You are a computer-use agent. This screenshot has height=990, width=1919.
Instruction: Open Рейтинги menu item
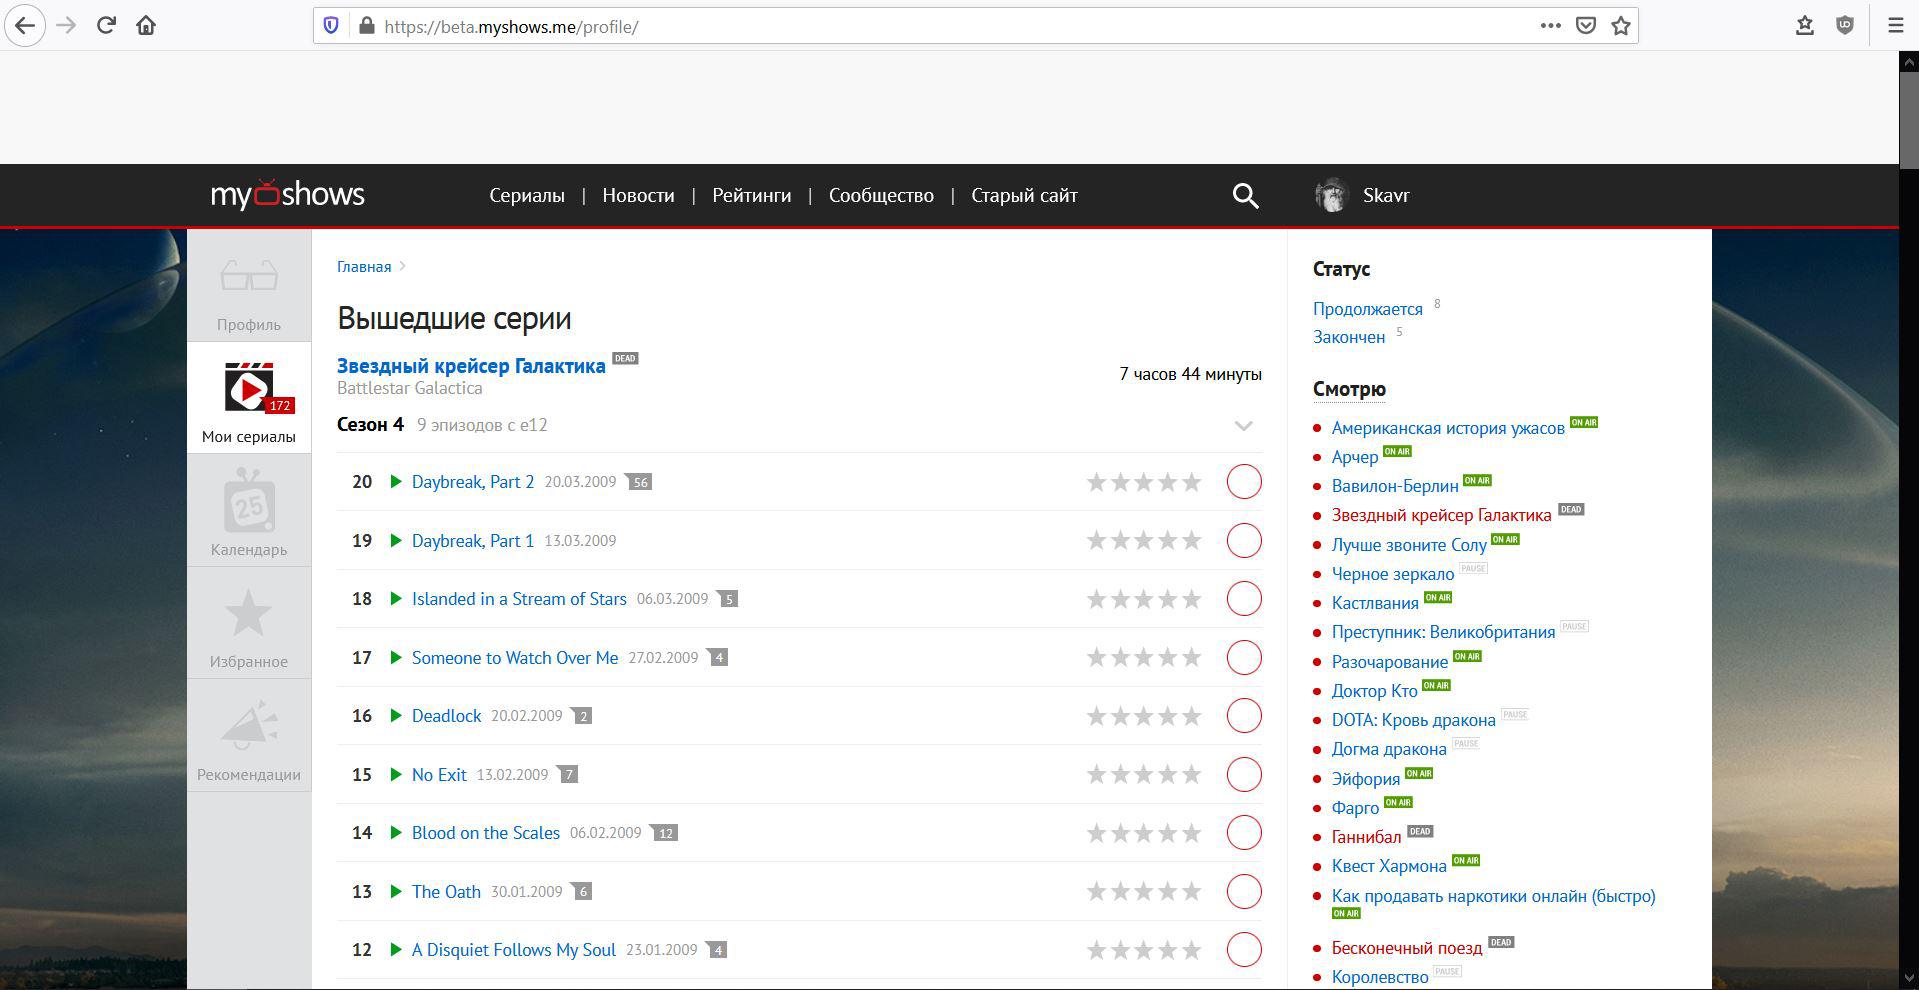[751, 196]
